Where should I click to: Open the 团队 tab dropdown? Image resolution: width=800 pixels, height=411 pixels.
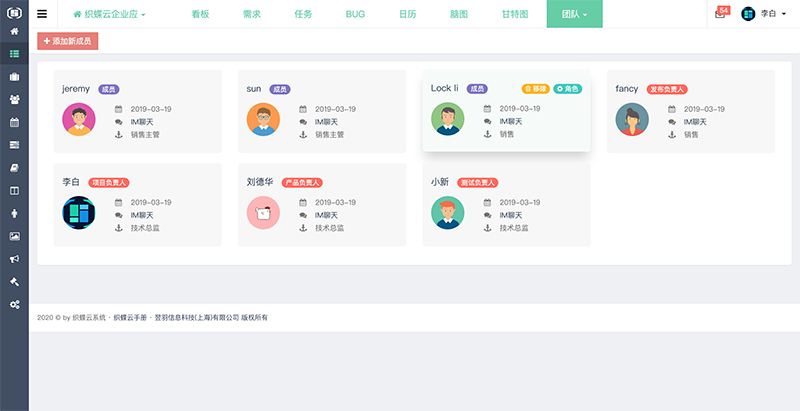[574, 14]
